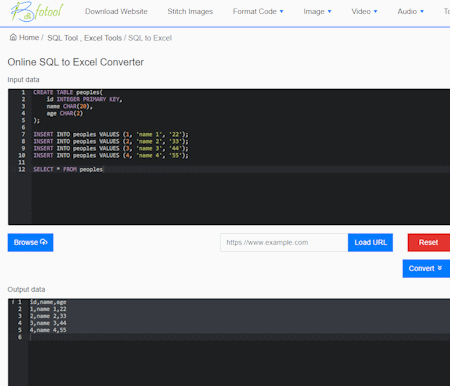Click the Bfotool logo
450x386 pixels.
[x=37, y=12]
